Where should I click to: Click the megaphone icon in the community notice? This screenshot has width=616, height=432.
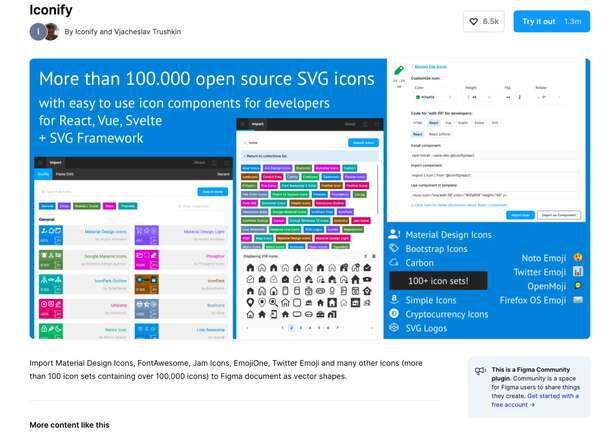[x=480, y=371]
